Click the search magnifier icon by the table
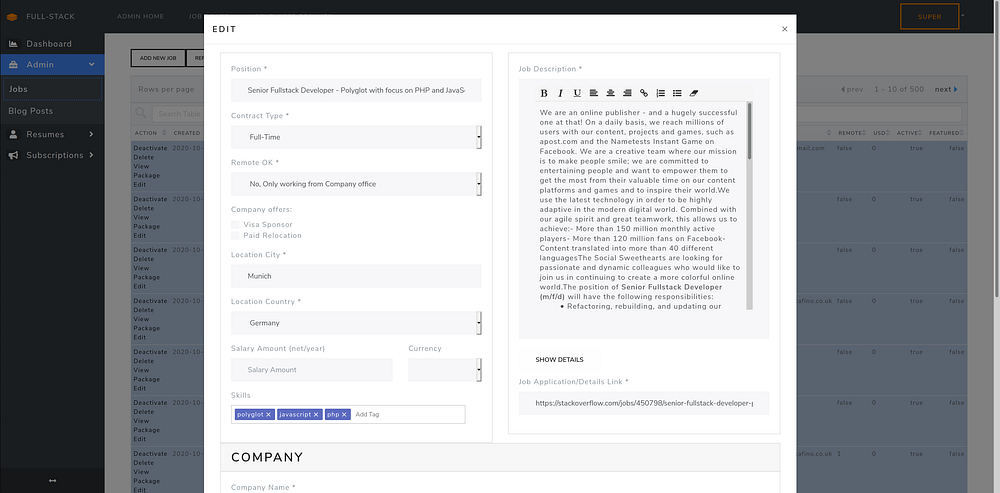This screenshot has height=493, width=1000. point(141,113)
